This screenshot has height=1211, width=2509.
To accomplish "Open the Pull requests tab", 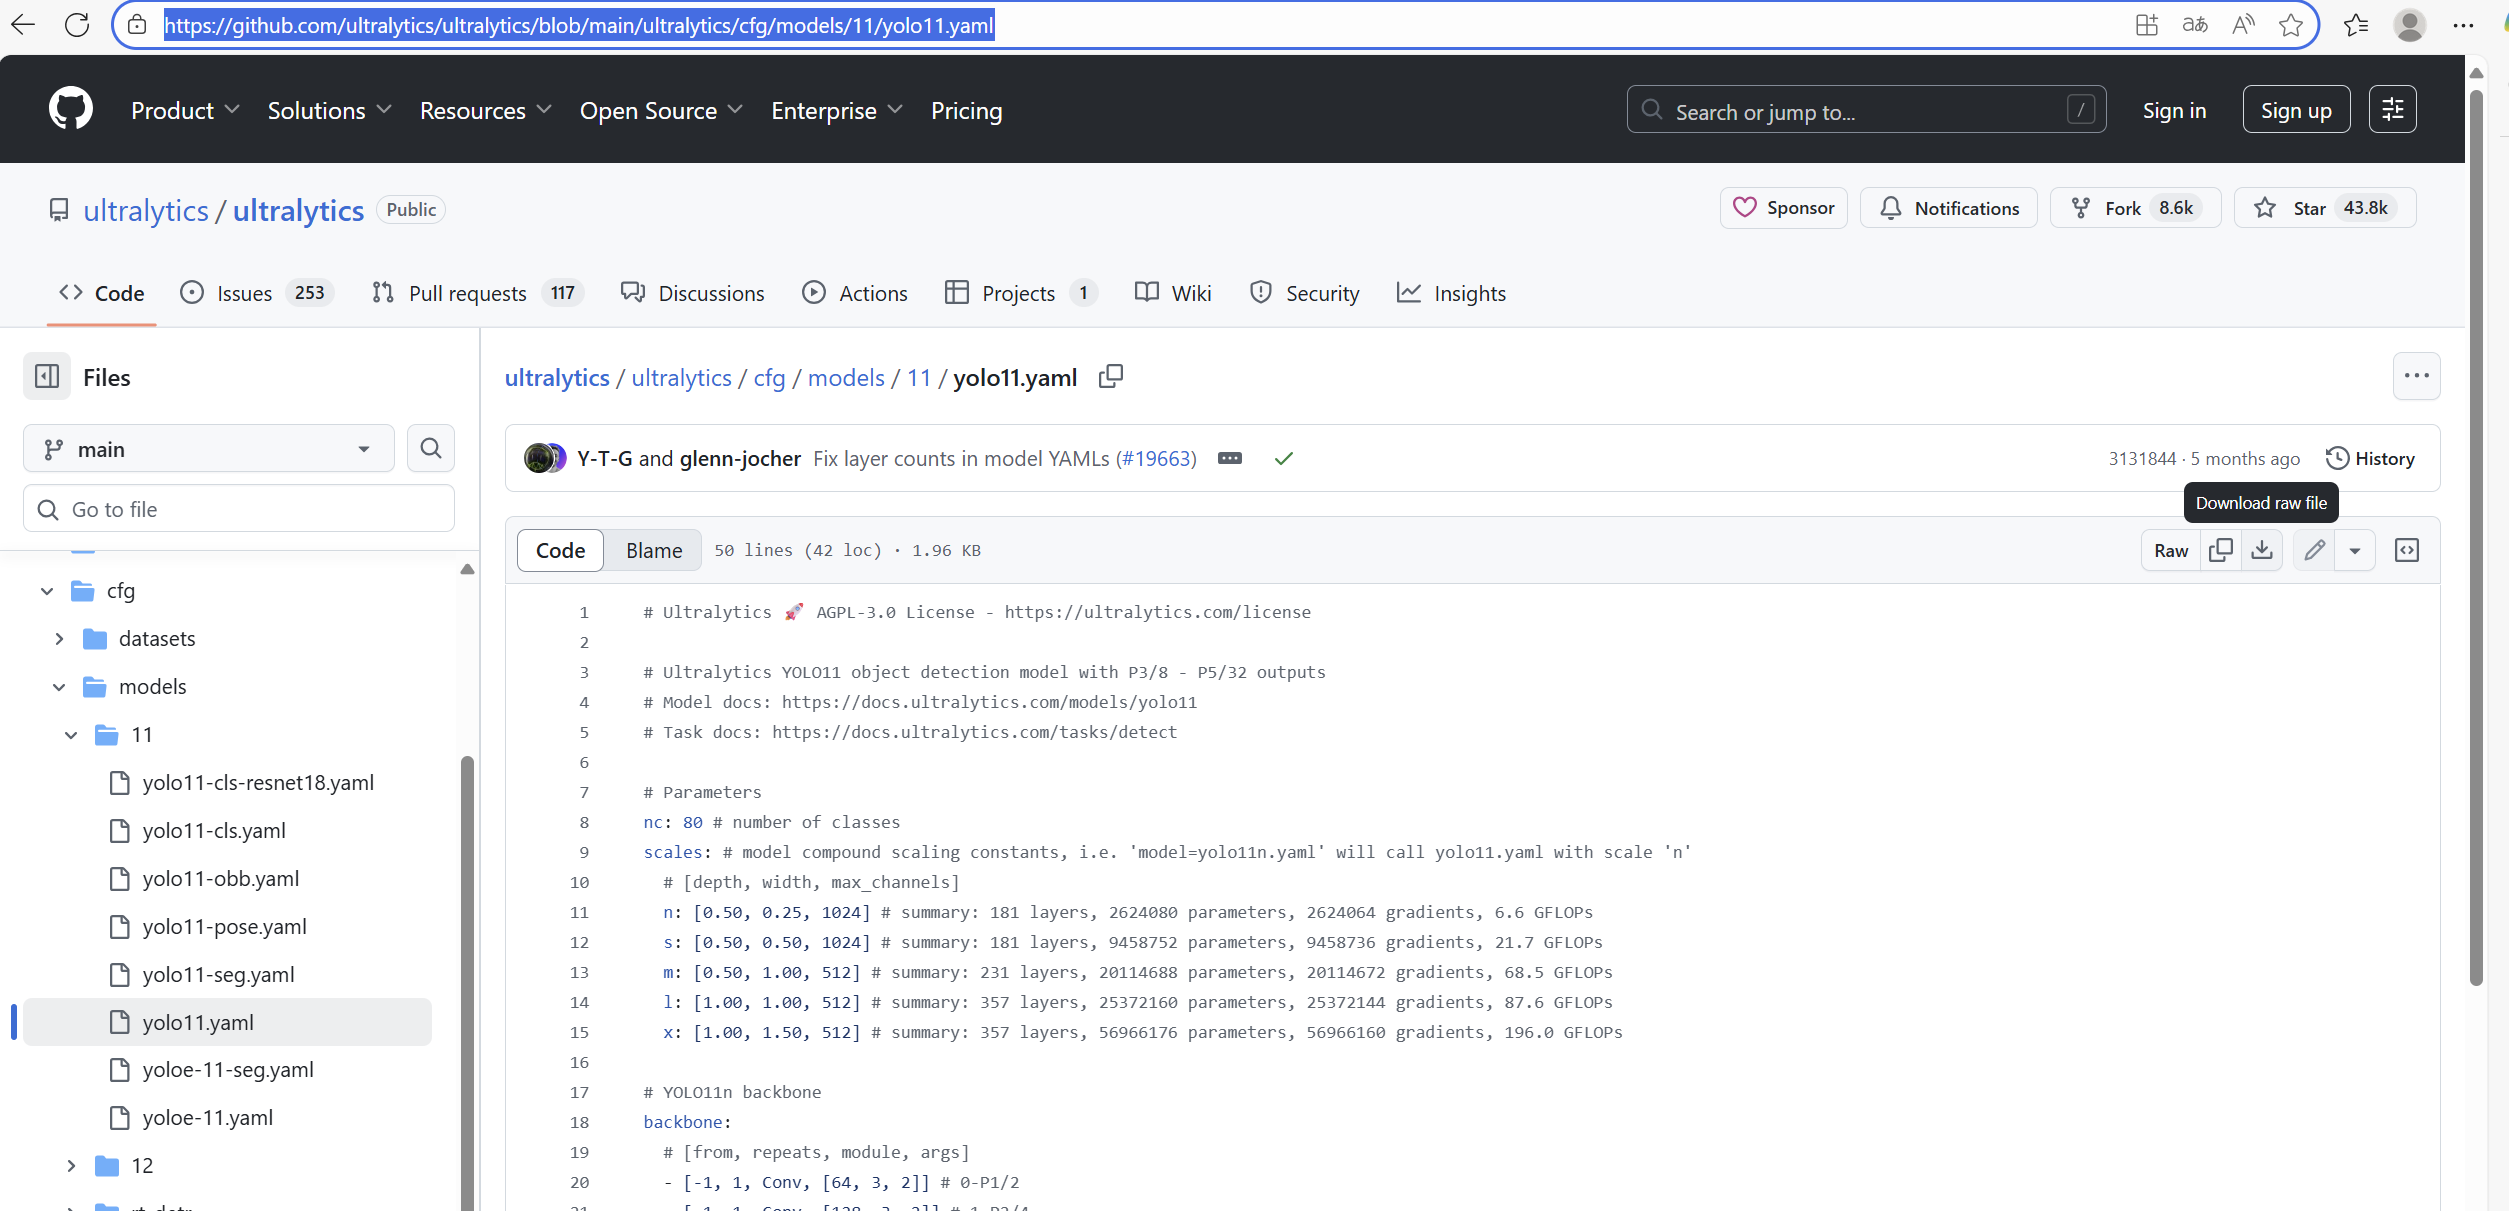I will click(x=467, y=293).
